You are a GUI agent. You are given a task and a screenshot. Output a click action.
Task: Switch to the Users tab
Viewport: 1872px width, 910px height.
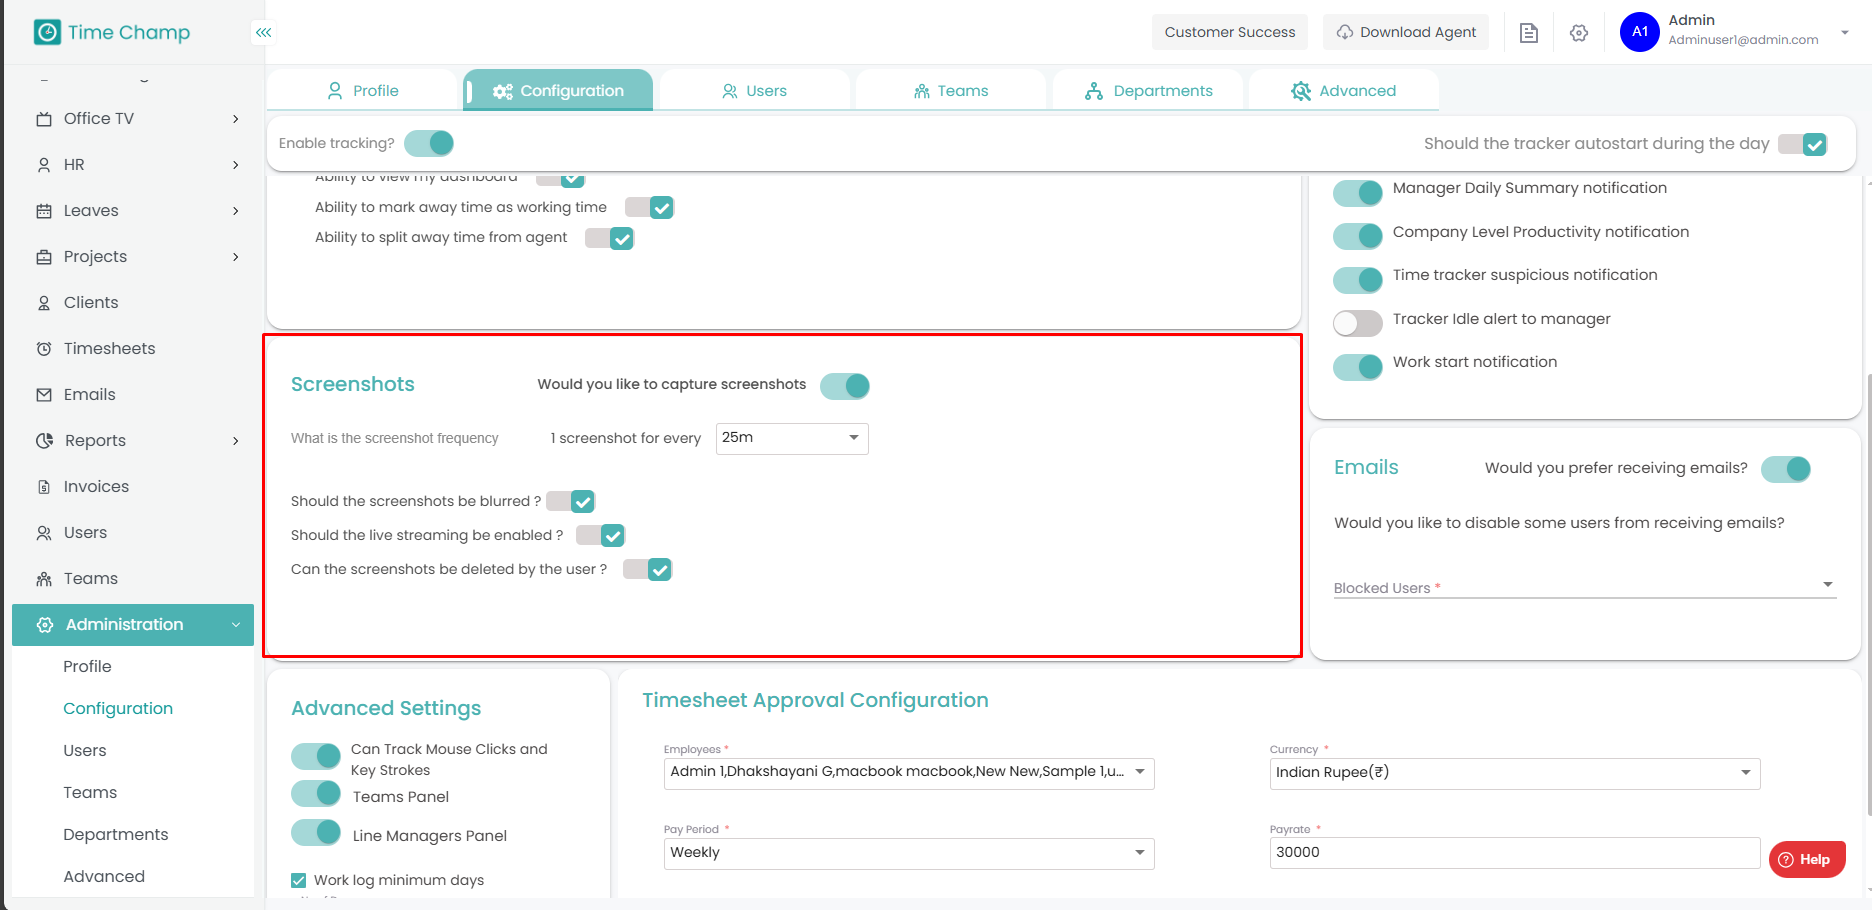755,90
